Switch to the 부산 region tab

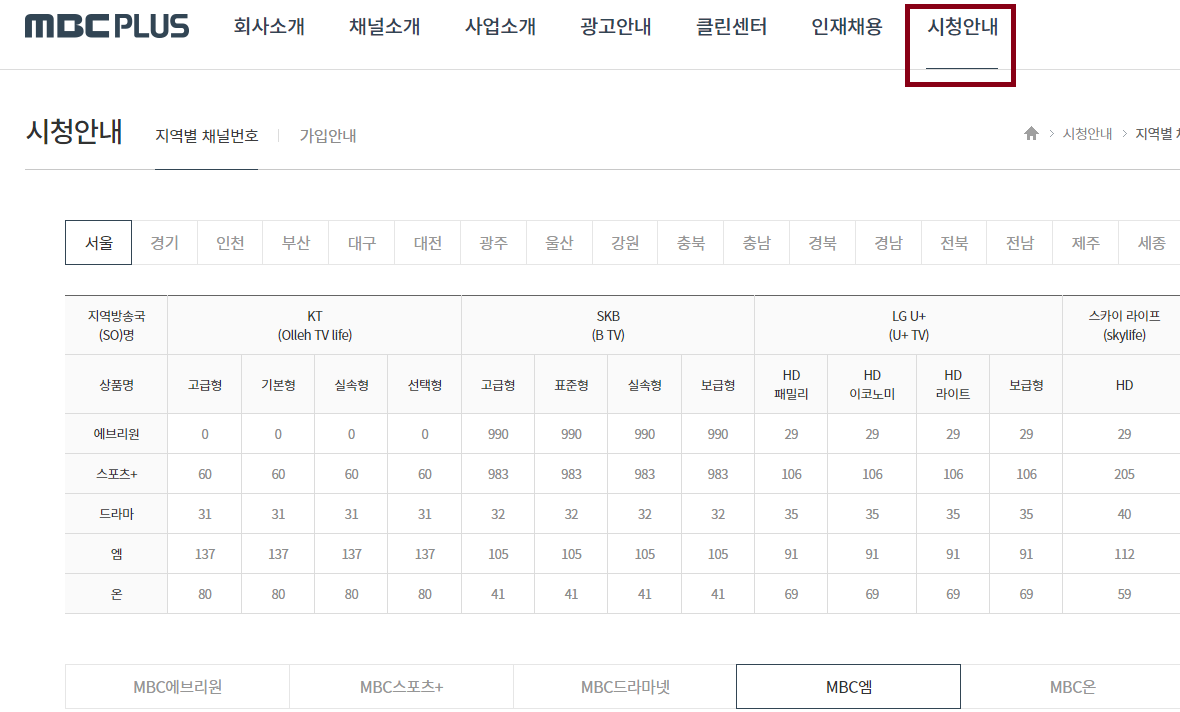tap(295, 242)
